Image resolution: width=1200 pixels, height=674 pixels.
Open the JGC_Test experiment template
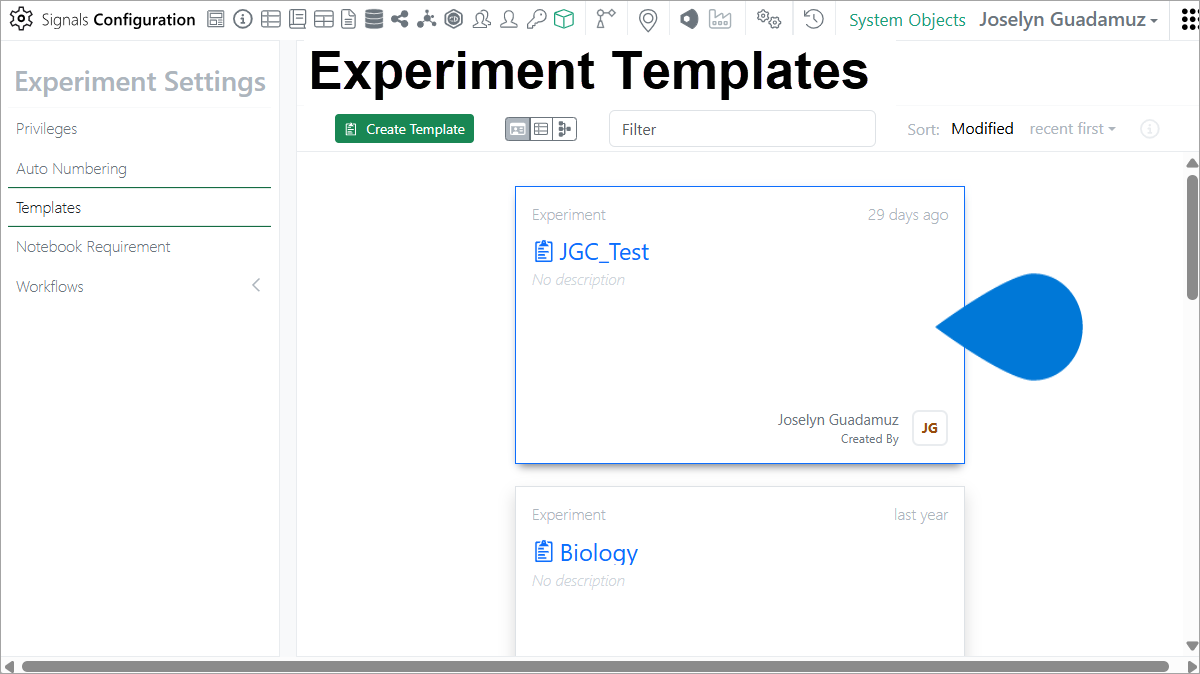604,251
